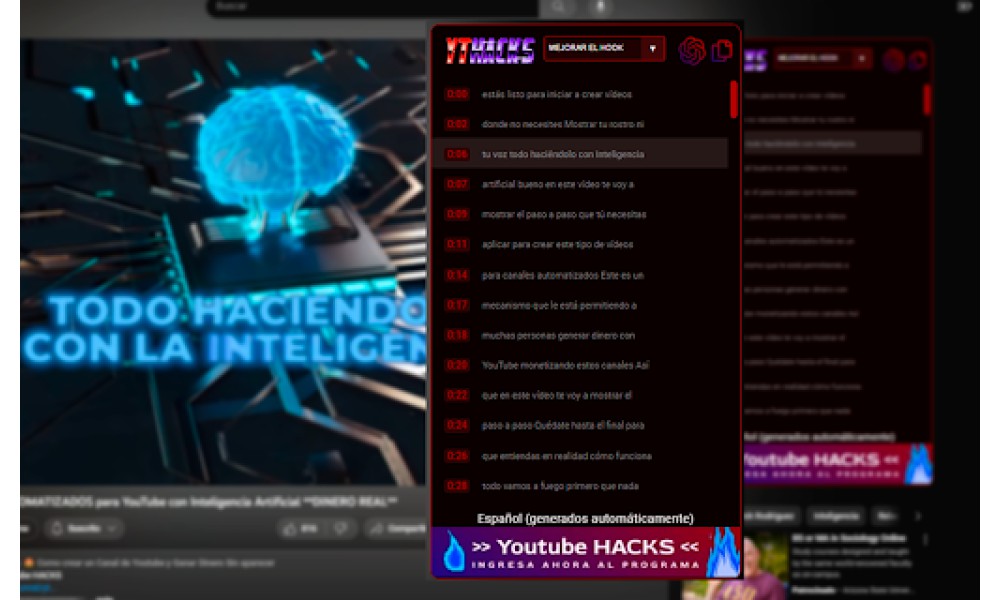Jump to timestamp 0:03 in transcript
The width and height of the screenshot is (1000, 600).
click(x=457, y=124)
